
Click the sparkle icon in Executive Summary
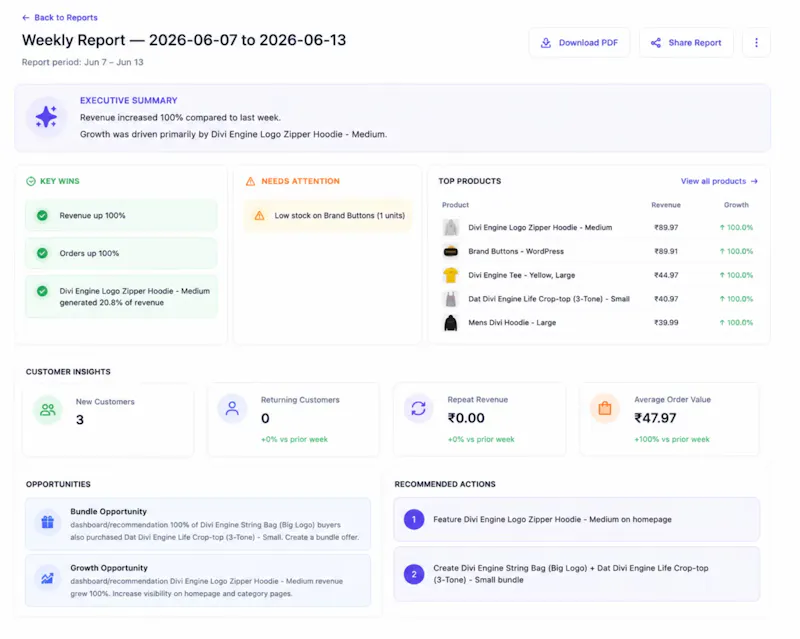(46, 117)
